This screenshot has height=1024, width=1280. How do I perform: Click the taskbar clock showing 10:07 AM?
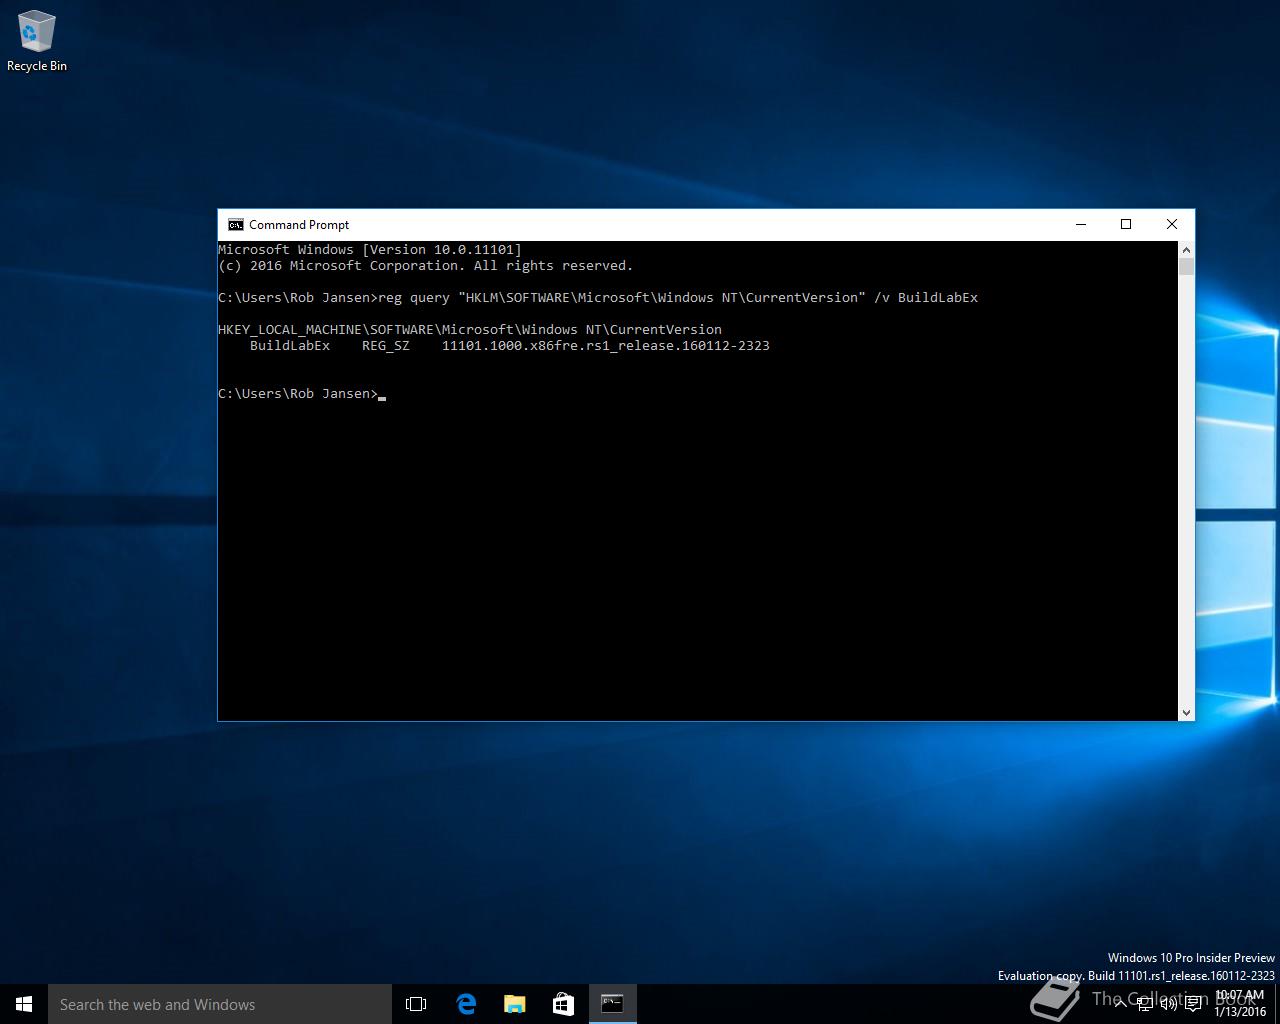pos(1240,1003)
